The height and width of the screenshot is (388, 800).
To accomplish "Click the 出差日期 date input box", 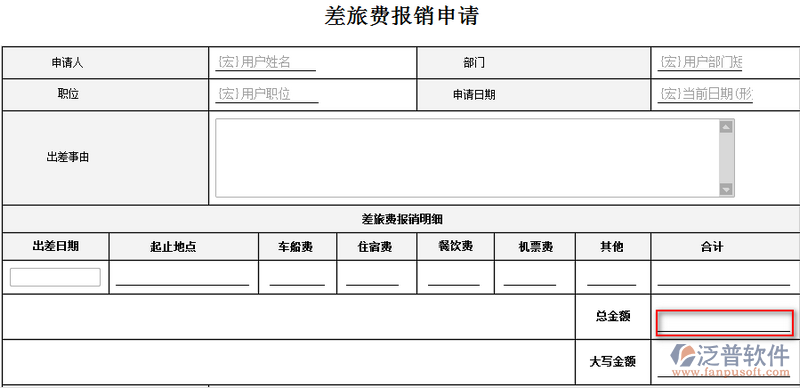I will (x=55, y=277).
